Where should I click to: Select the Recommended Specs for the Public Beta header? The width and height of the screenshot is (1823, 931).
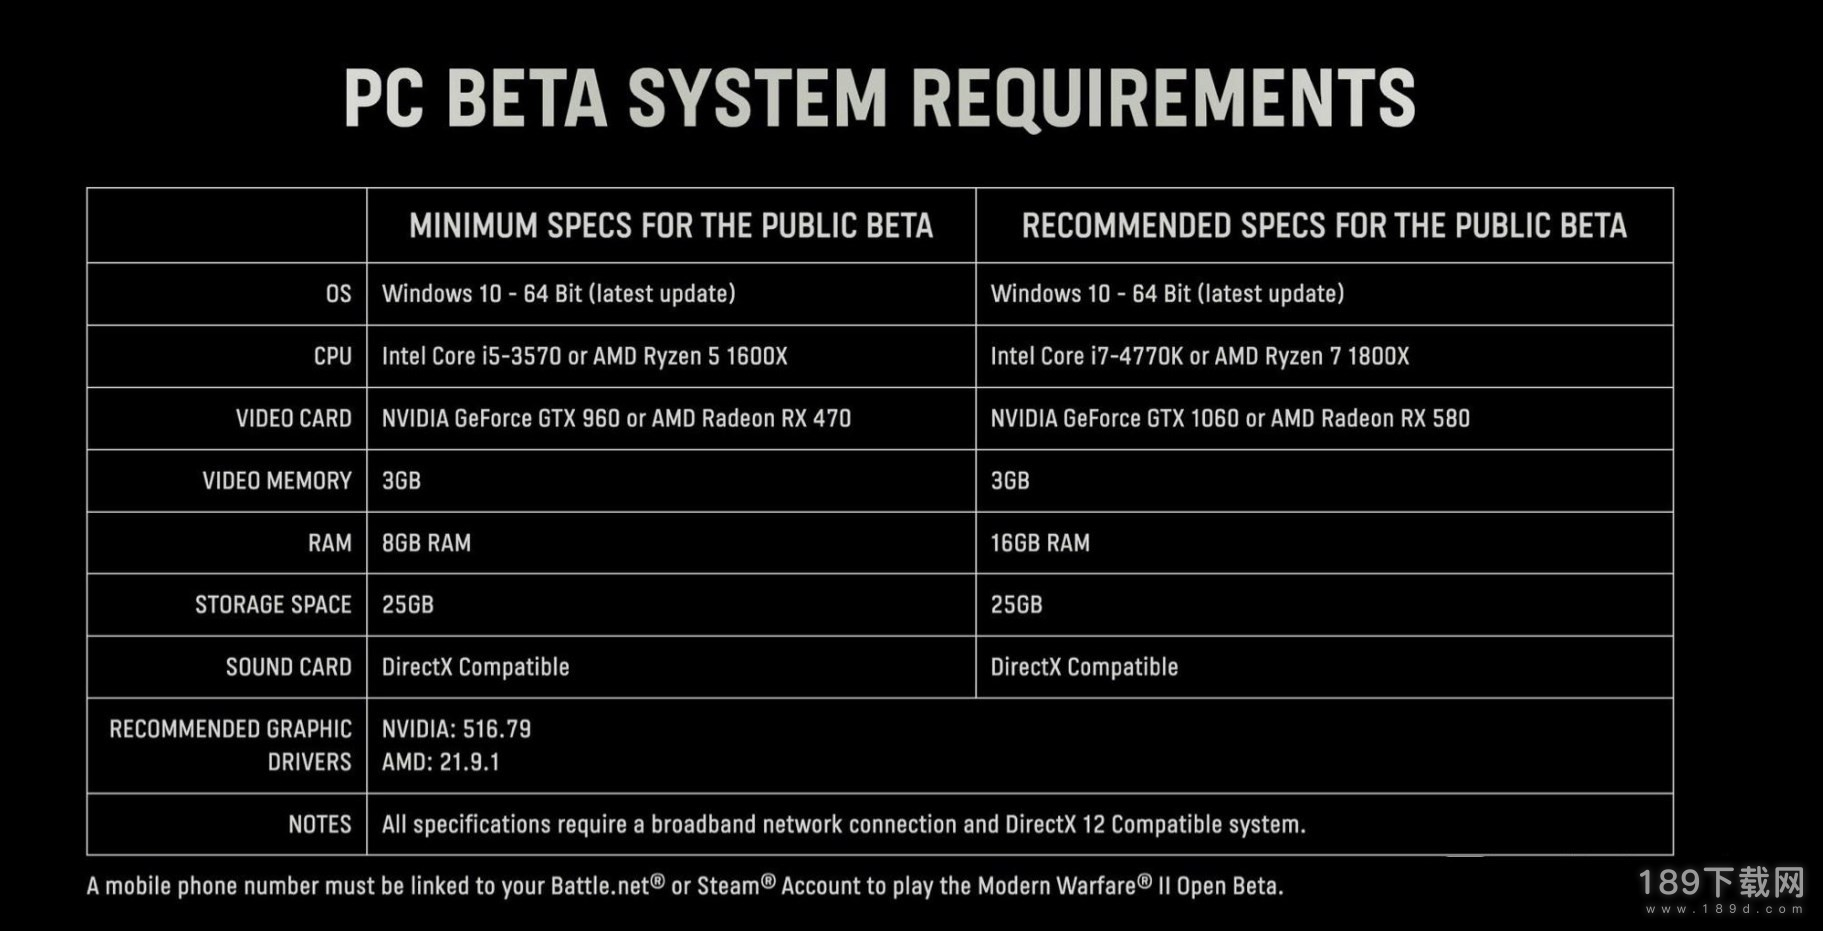(1324, 226)
